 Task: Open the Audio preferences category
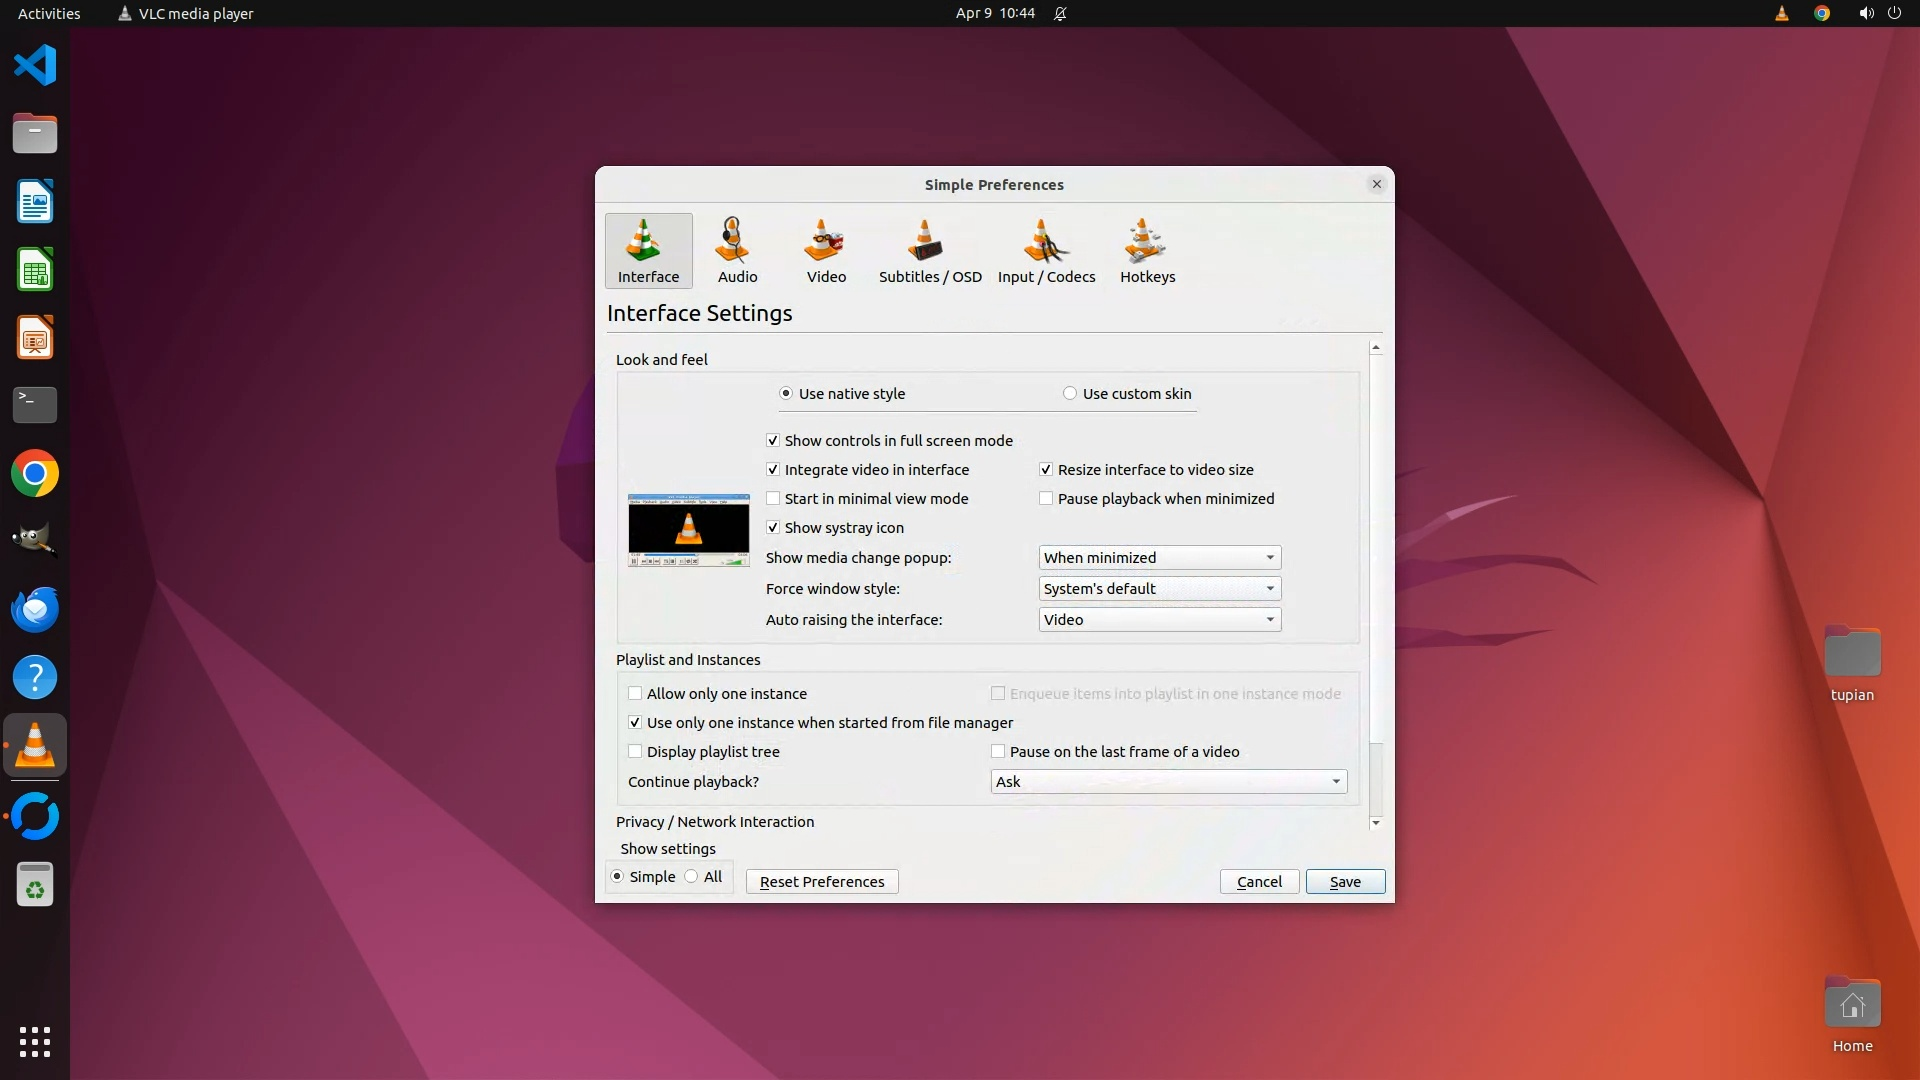click(737, 251)
